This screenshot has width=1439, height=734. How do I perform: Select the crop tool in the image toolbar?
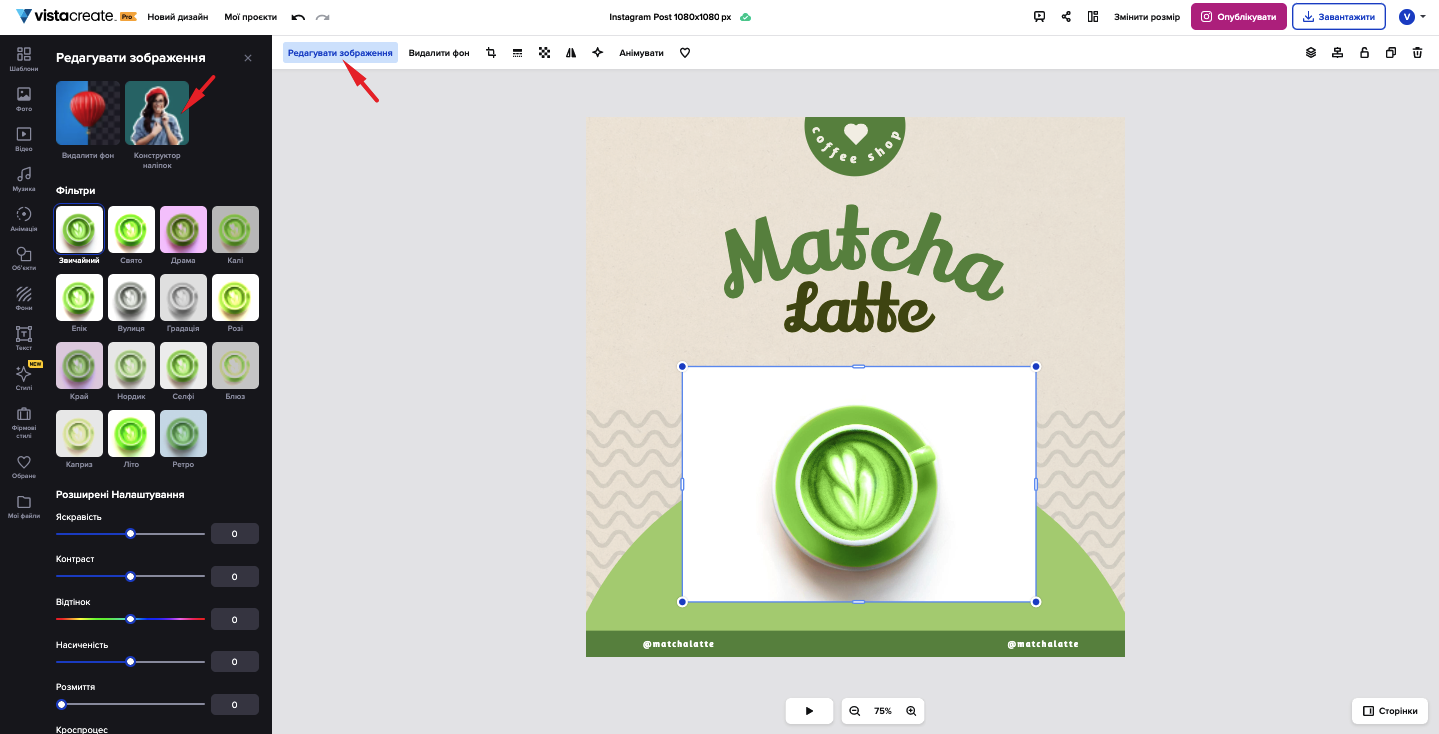tap(491, 53)
